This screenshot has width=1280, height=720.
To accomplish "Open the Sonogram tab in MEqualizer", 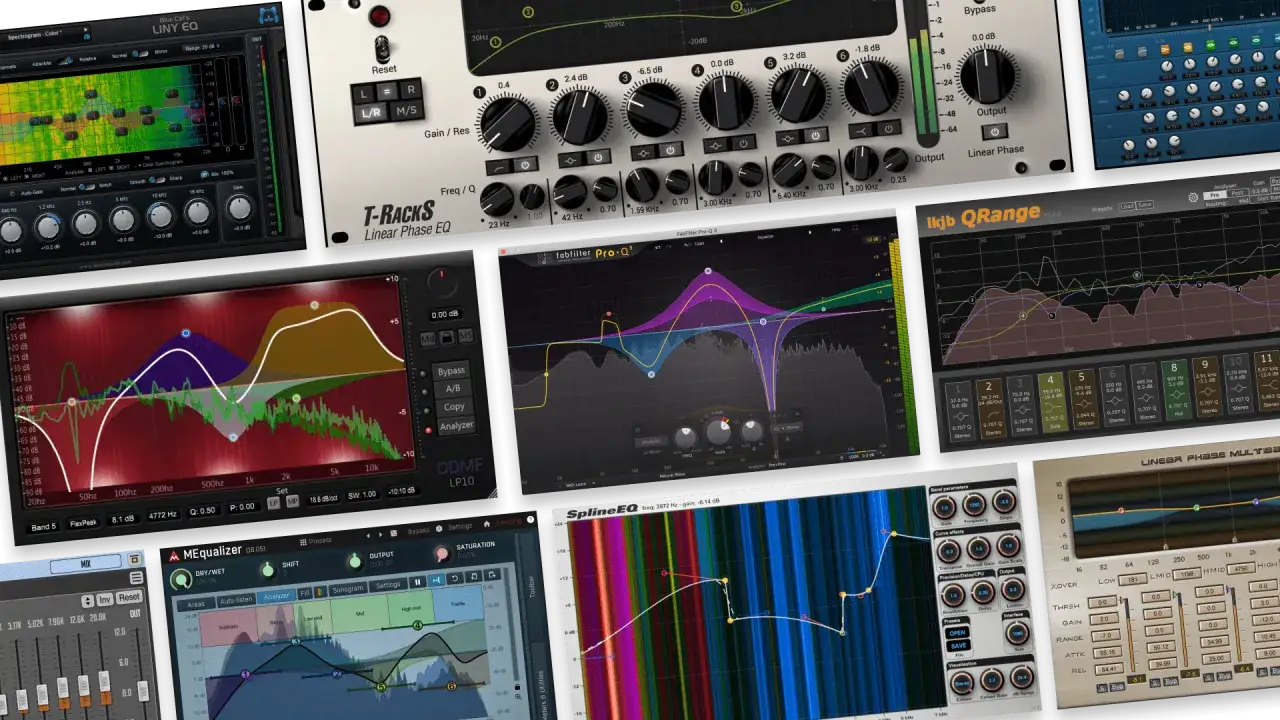I will [x=348, y=589].
